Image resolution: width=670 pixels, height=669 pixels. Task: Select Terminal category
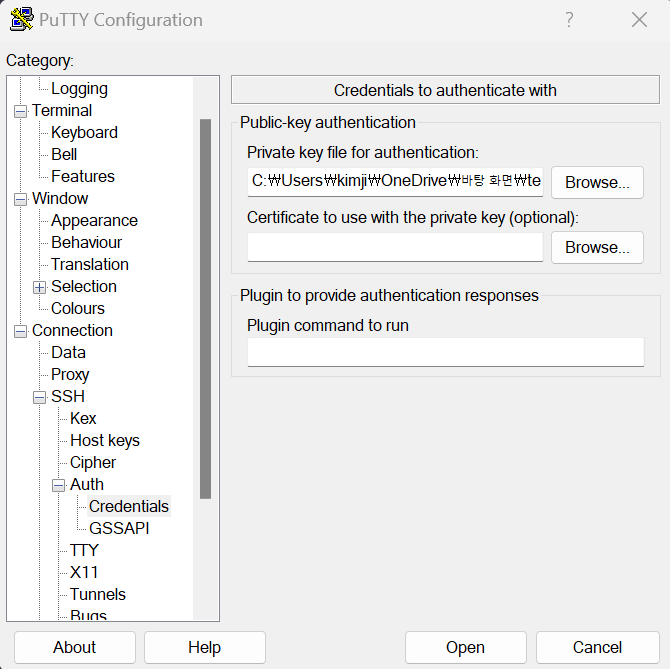pos(62,111)
